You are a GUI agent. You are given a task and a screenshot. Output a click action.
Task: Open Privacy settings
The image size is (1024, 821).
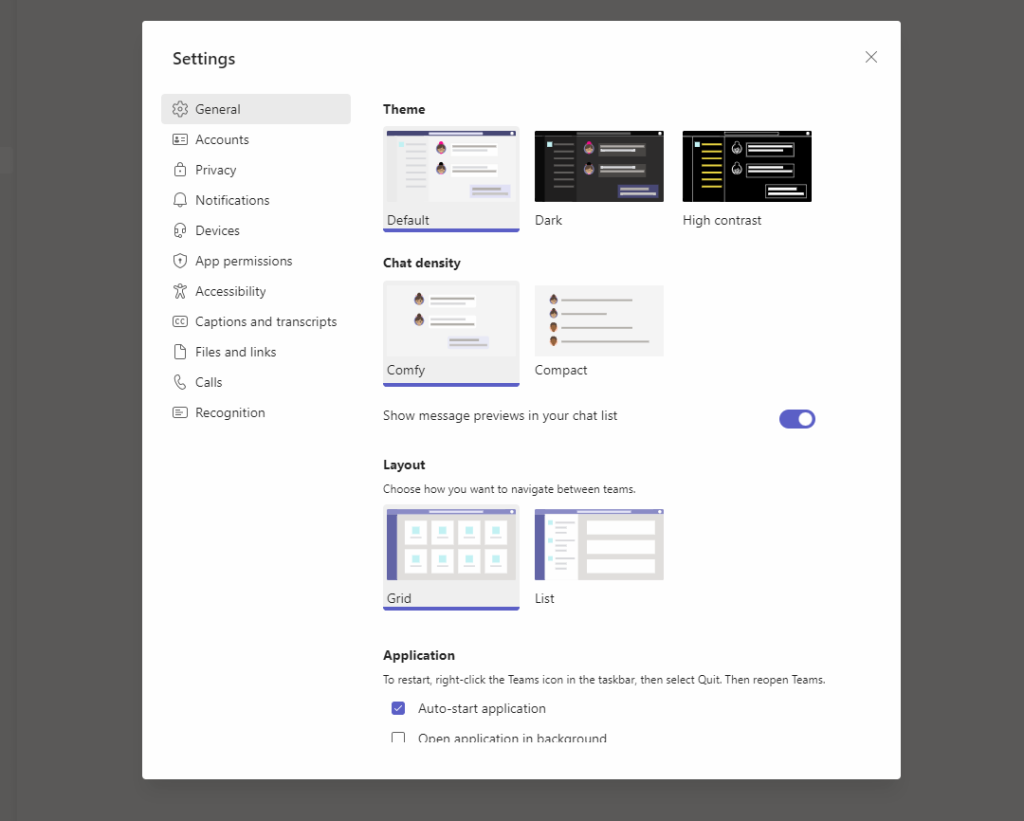[256, 170]
